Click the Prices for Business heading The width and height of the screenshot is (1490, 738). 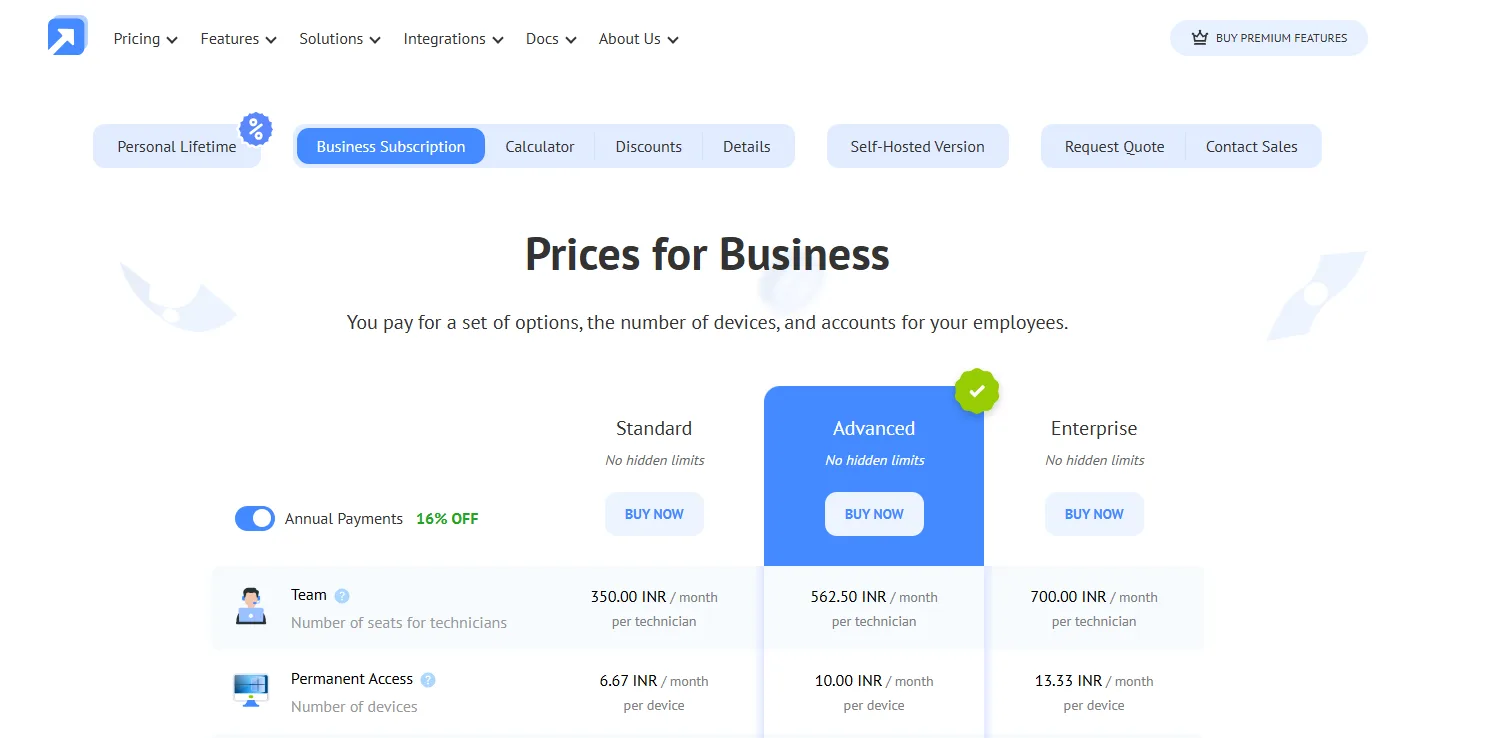(x=707, y=254)
